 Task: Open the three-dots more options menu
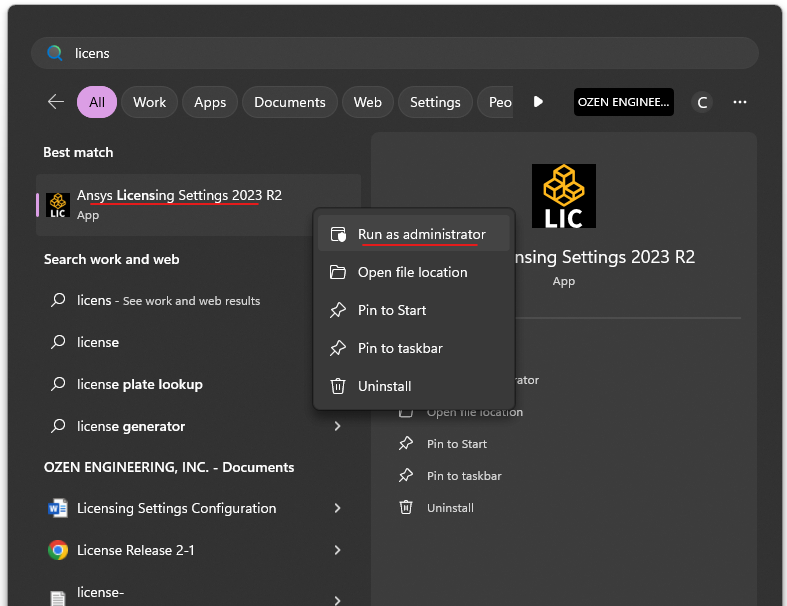tap(740, 102)
